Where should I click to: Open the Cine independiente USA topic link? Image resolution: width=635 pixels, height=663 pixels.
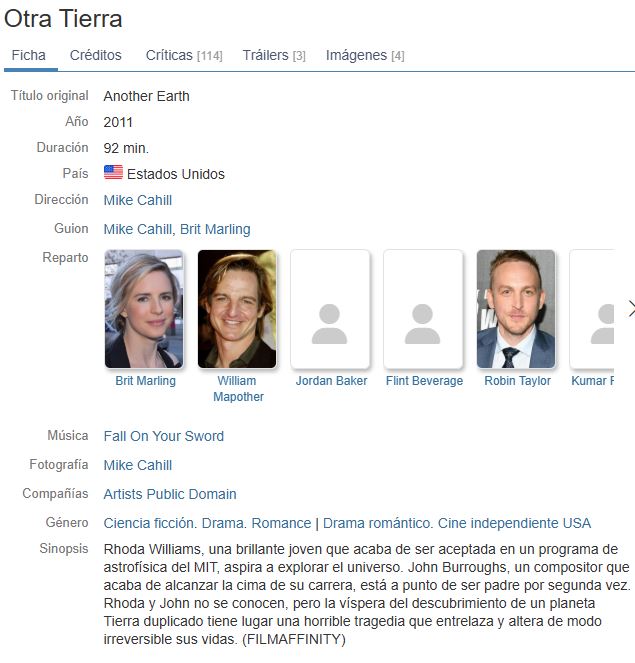click(x=514, y=523)
